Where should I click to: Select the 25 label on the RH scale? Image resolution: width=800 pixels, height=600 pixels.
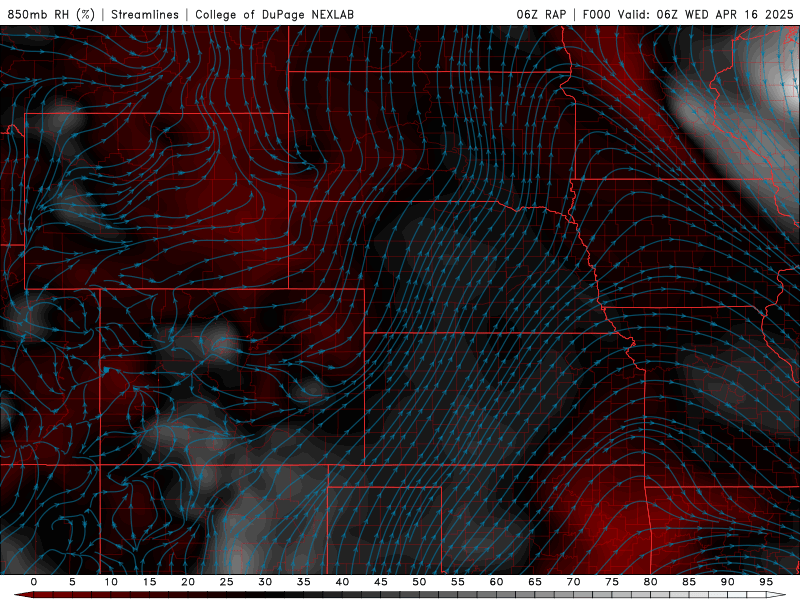click(227, 582)
